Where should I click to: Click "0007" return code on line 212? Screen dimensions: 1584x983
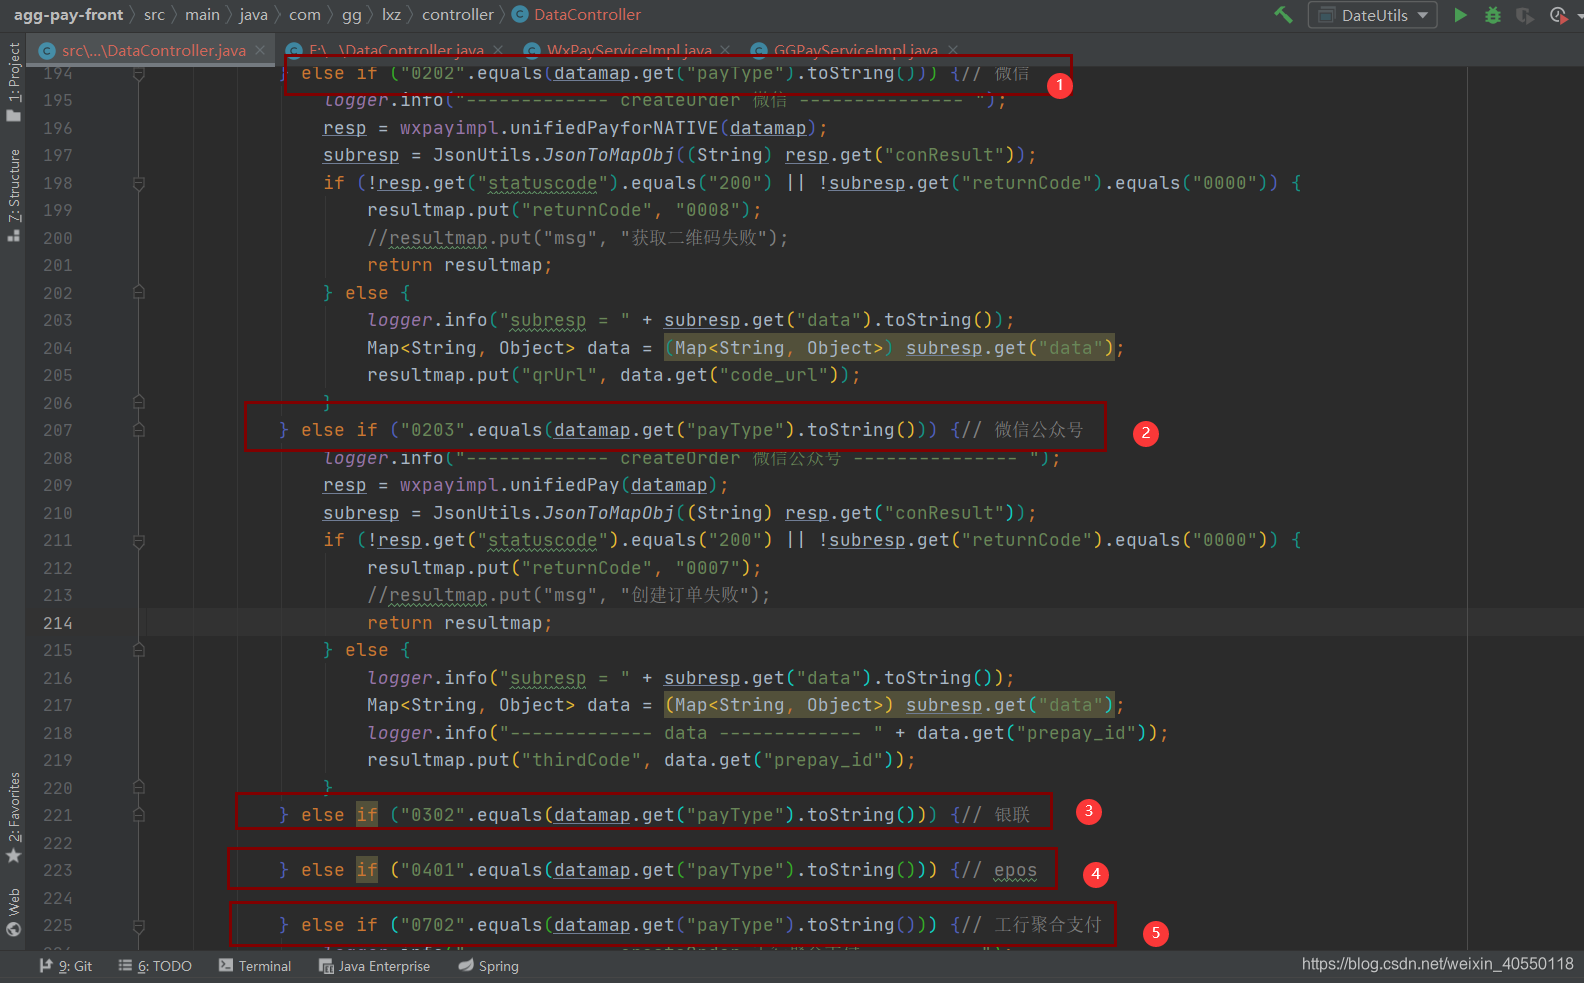pyautogui.click(x=708, y=568)
